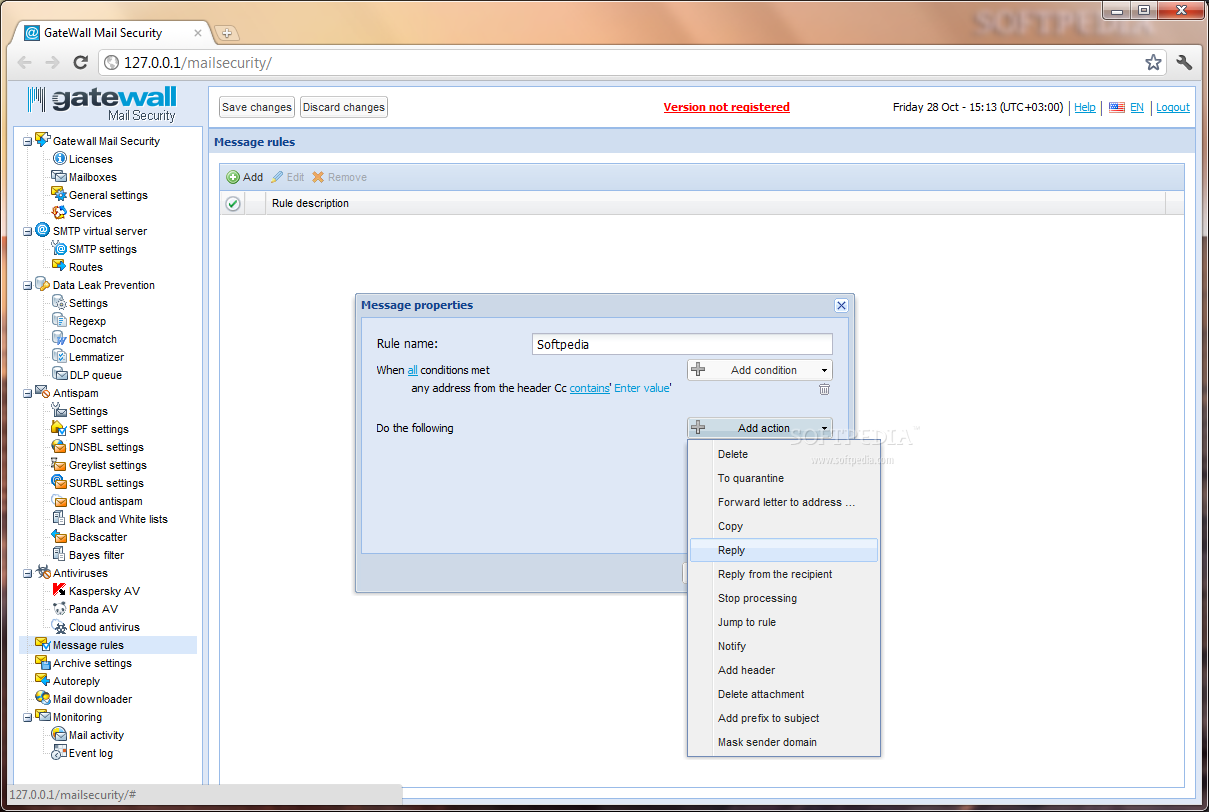1209x812 pixels.
Task: Open Mail downloader tree item
Action: pos(92,699)
